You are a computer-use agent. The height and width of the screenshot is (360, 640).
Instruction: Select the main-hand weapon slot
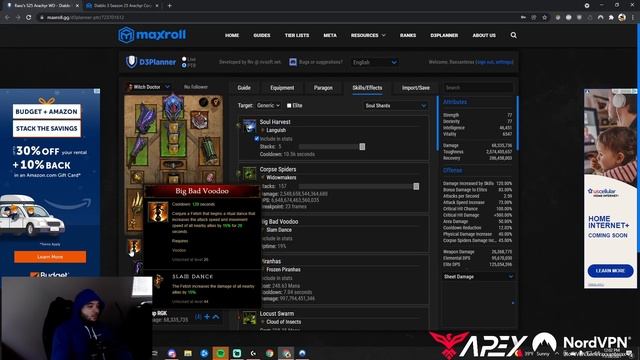(136, 210)
